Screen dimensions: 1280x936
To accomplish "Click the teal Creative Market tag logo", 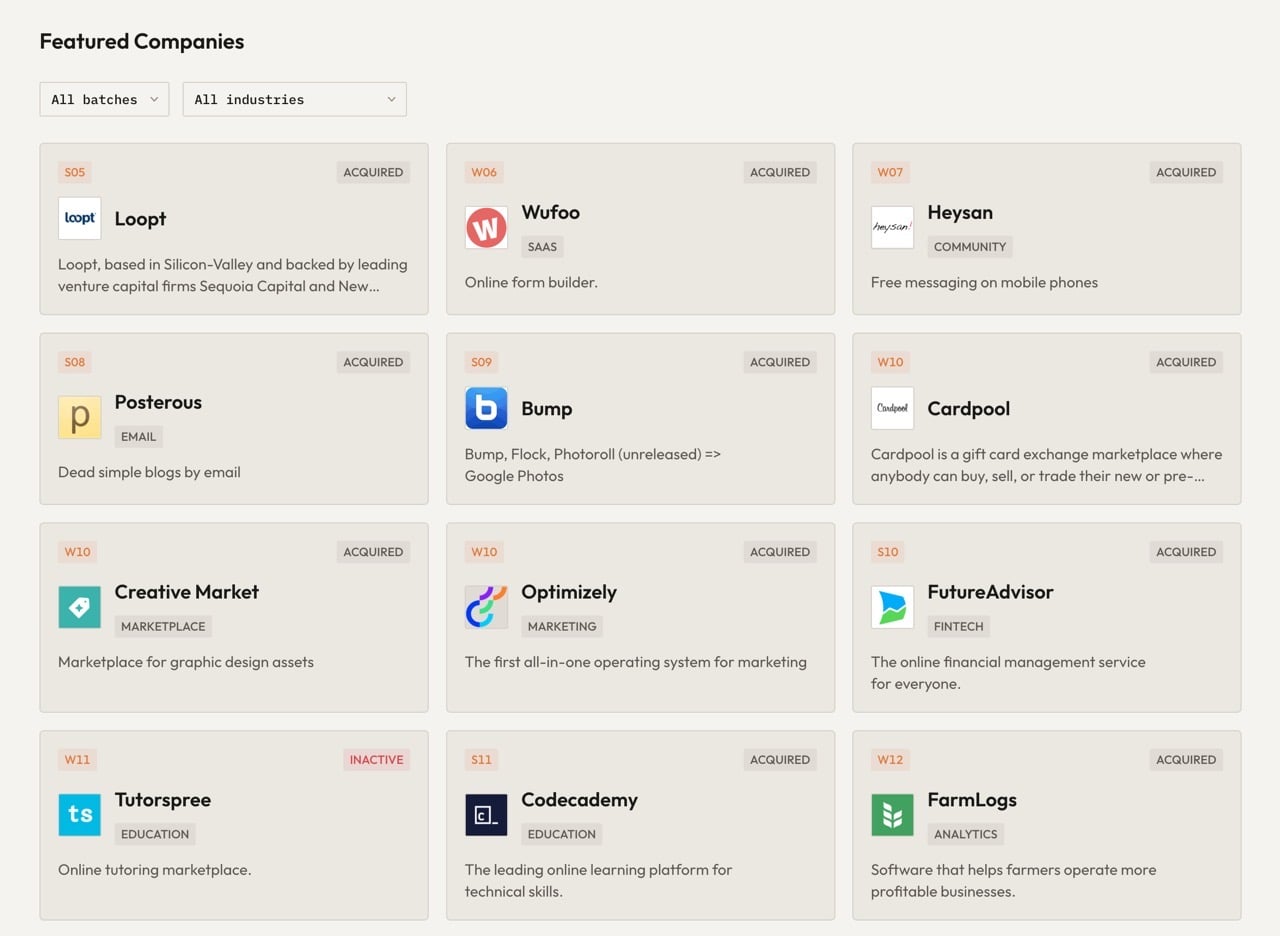I will 80,607.
